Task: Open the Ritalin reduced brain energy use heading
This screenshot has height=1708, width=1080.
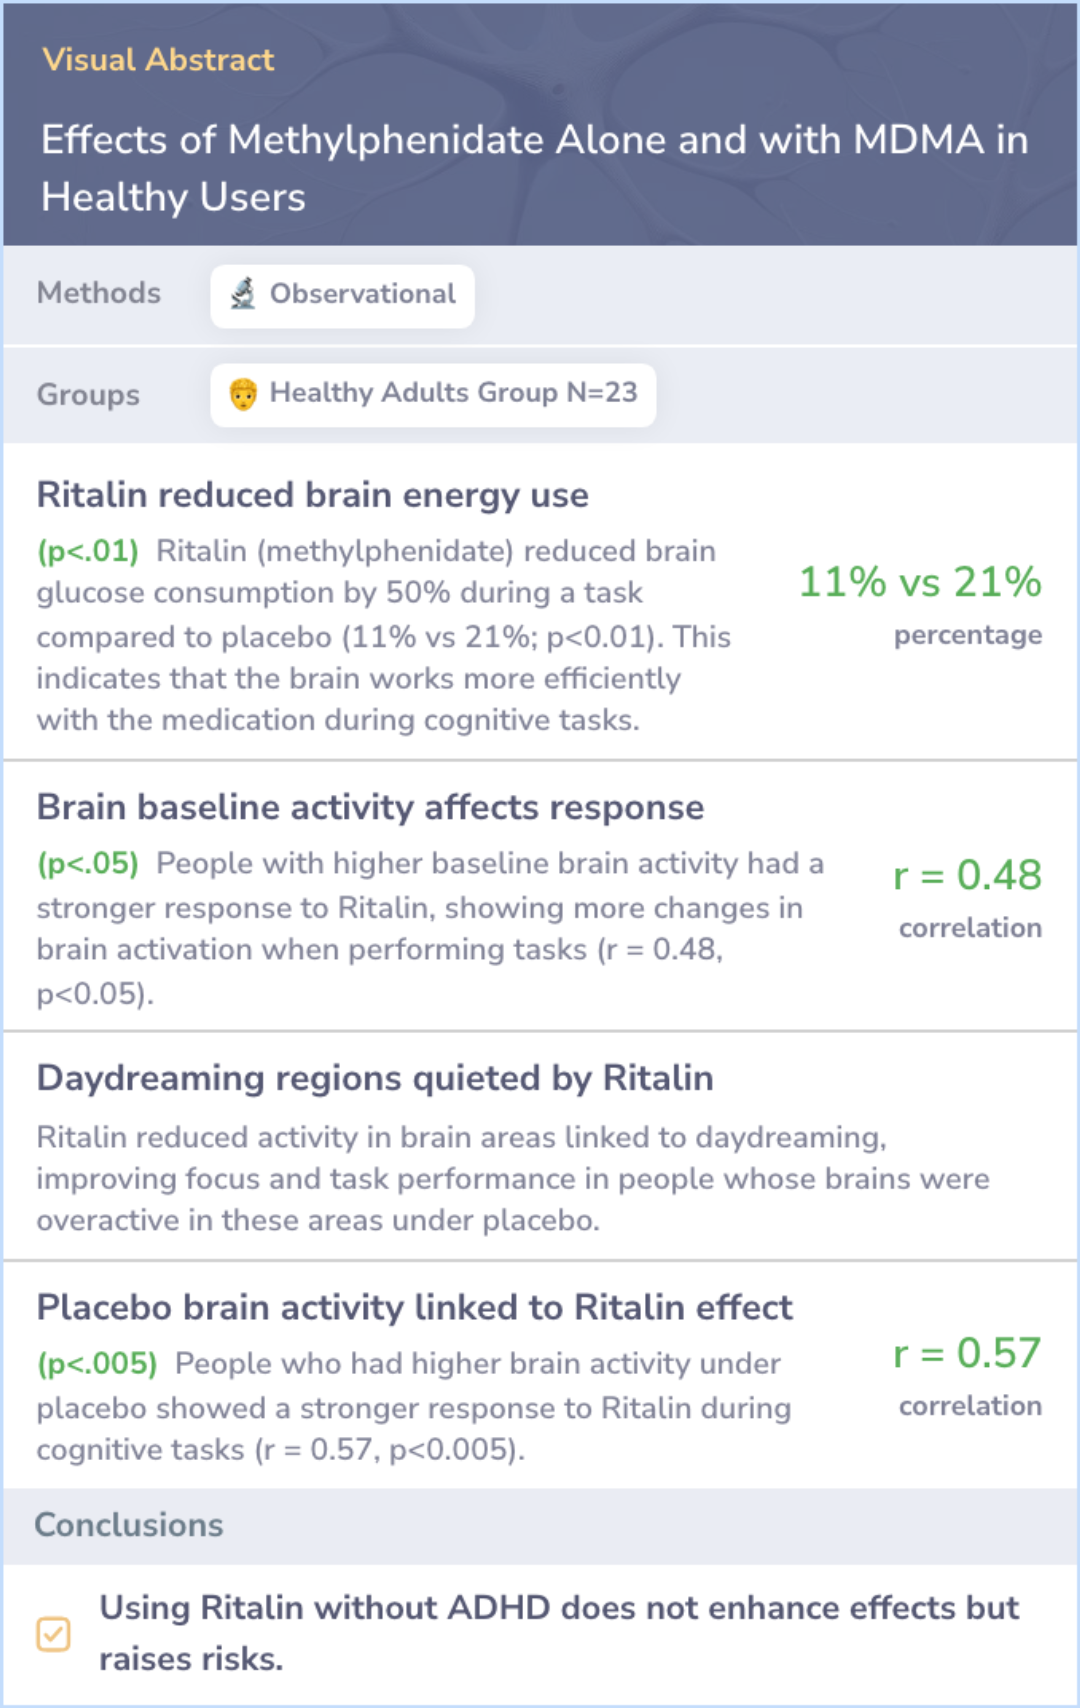Action: tap(313, 495)
